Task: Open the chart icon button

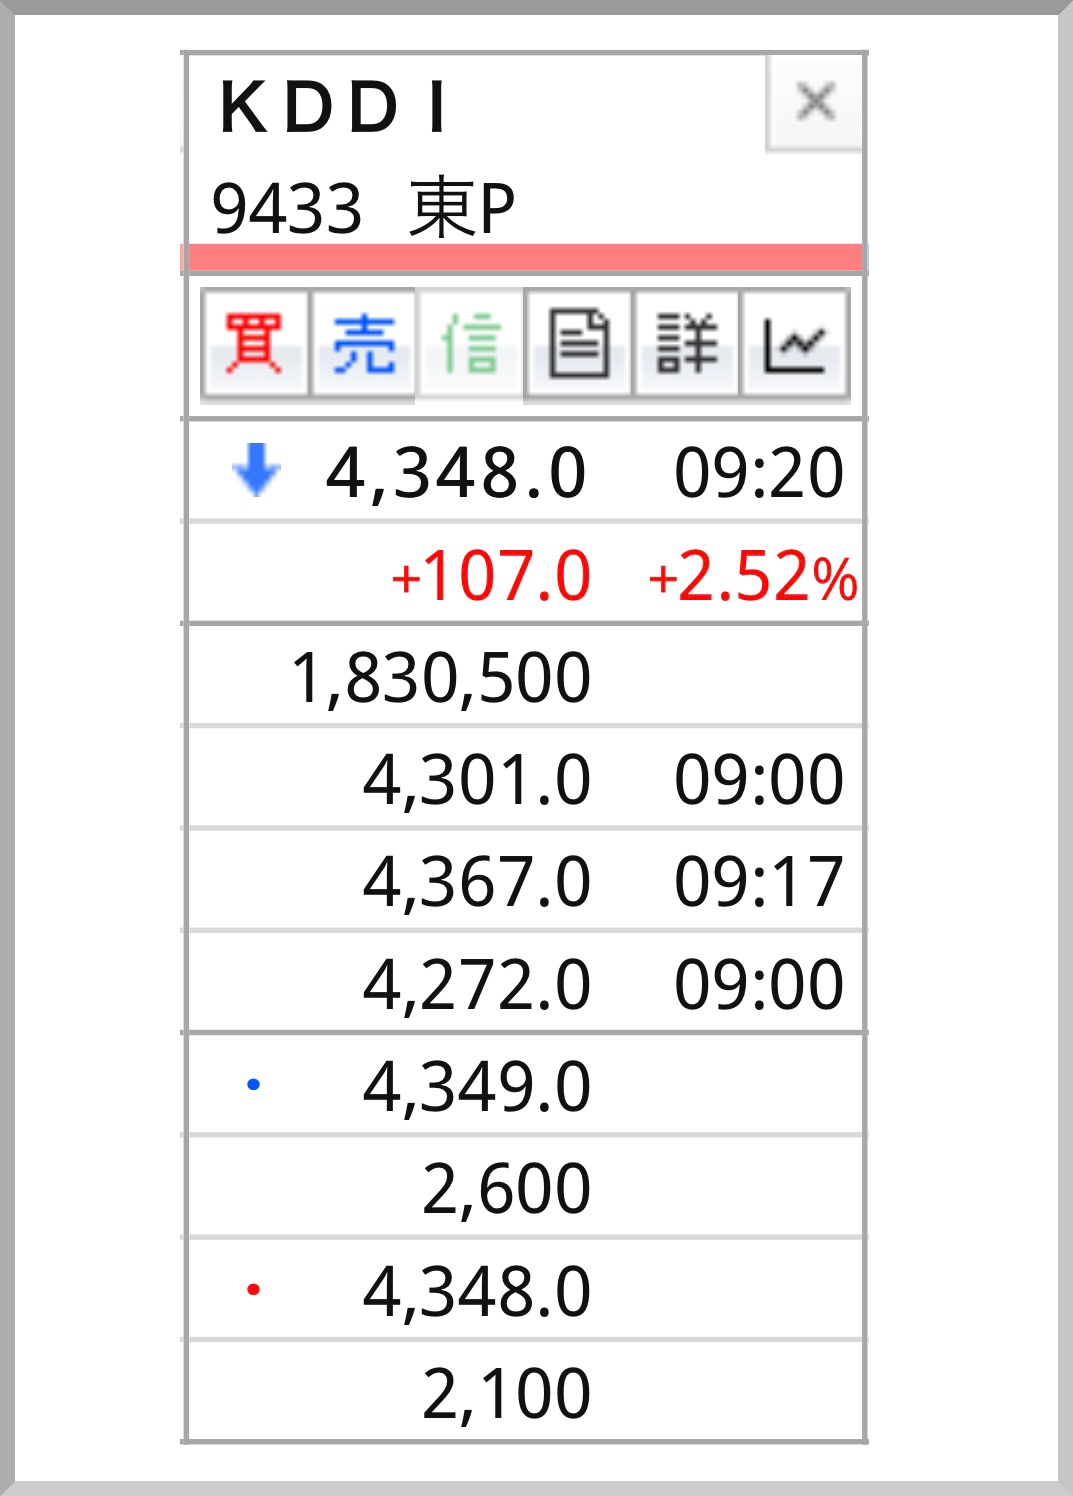Action: (x=795, y=344)
